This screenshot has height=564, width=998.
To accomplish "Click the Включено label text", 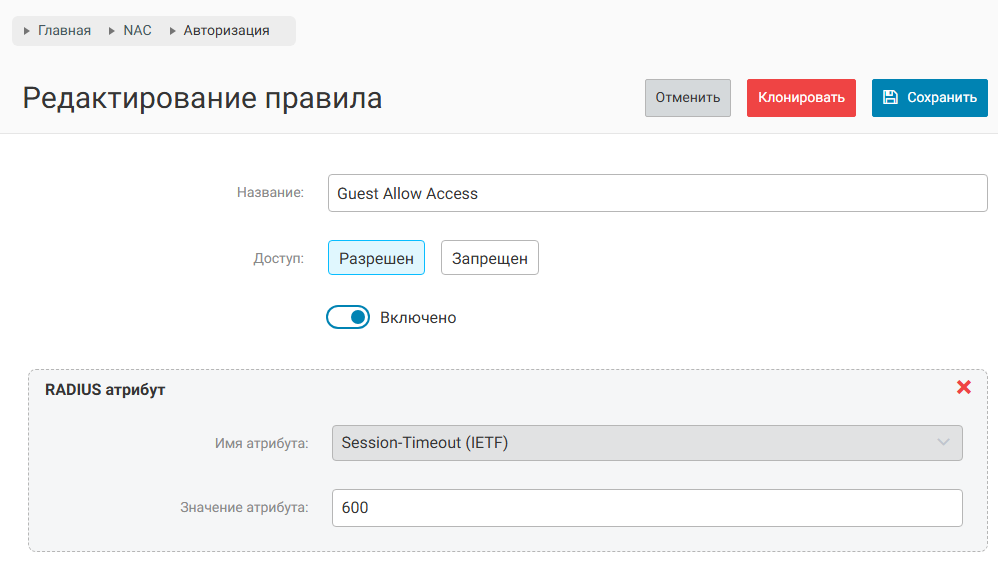I will (418, 318).
